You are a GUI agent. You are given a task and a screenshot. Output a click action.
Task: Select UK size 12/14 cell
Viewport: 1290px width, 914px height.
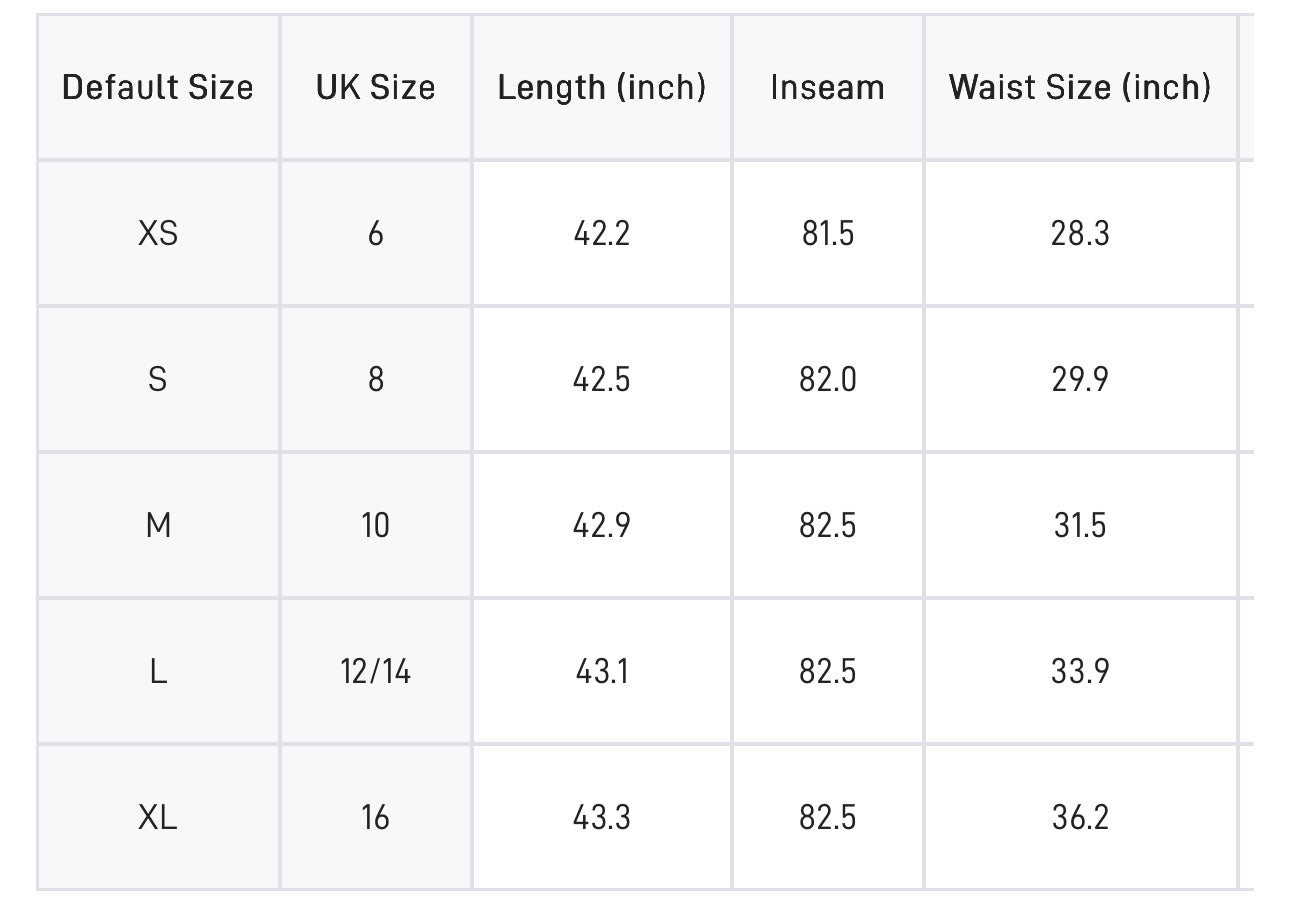[376, 672]
